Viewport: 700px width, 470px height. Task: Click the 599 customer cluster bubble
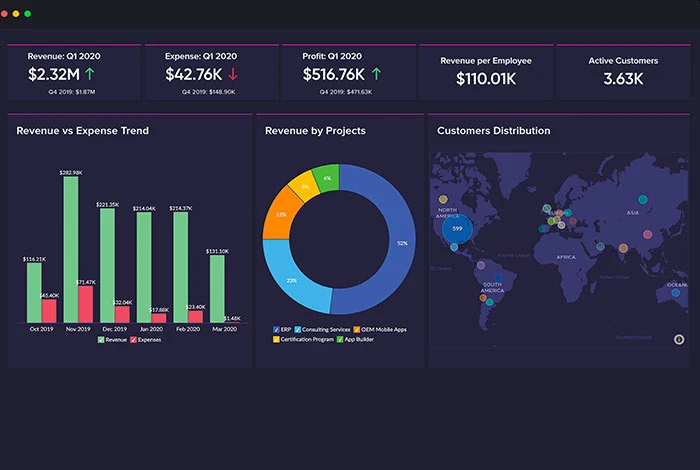pos(457,229)
